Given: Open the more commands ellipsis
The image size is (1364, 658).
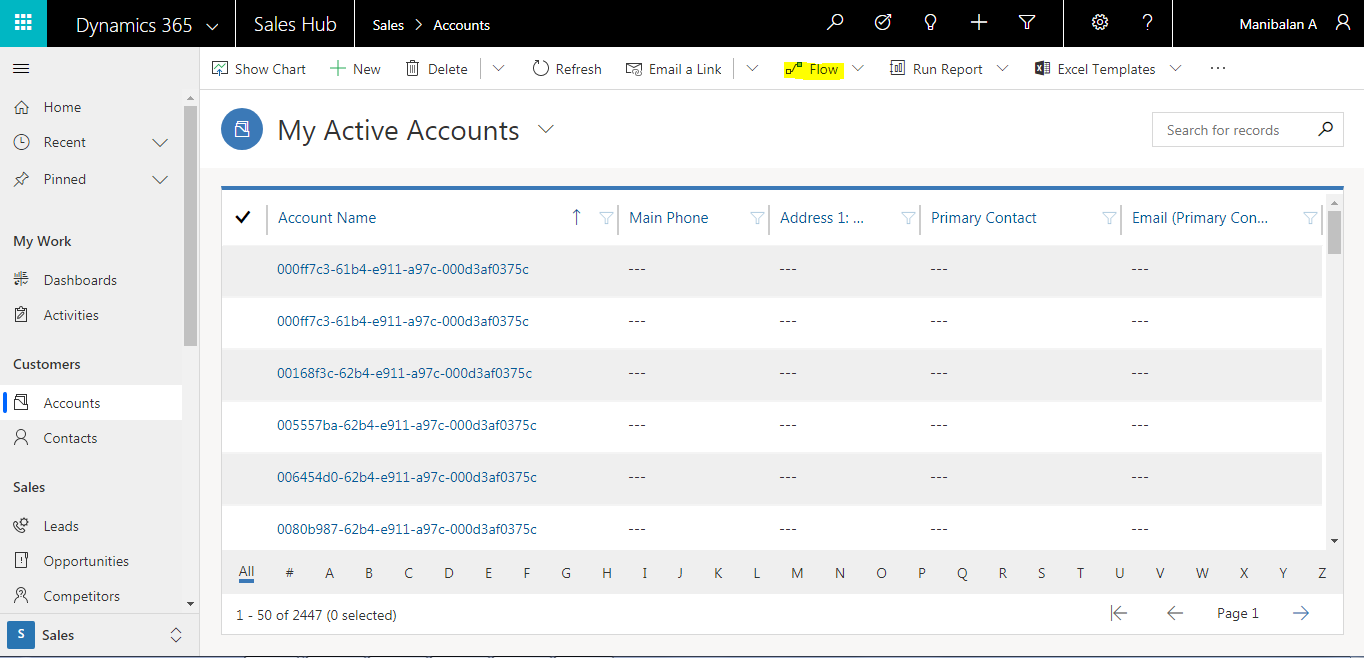Looking at the screenshot, I should coord(1217,68).
